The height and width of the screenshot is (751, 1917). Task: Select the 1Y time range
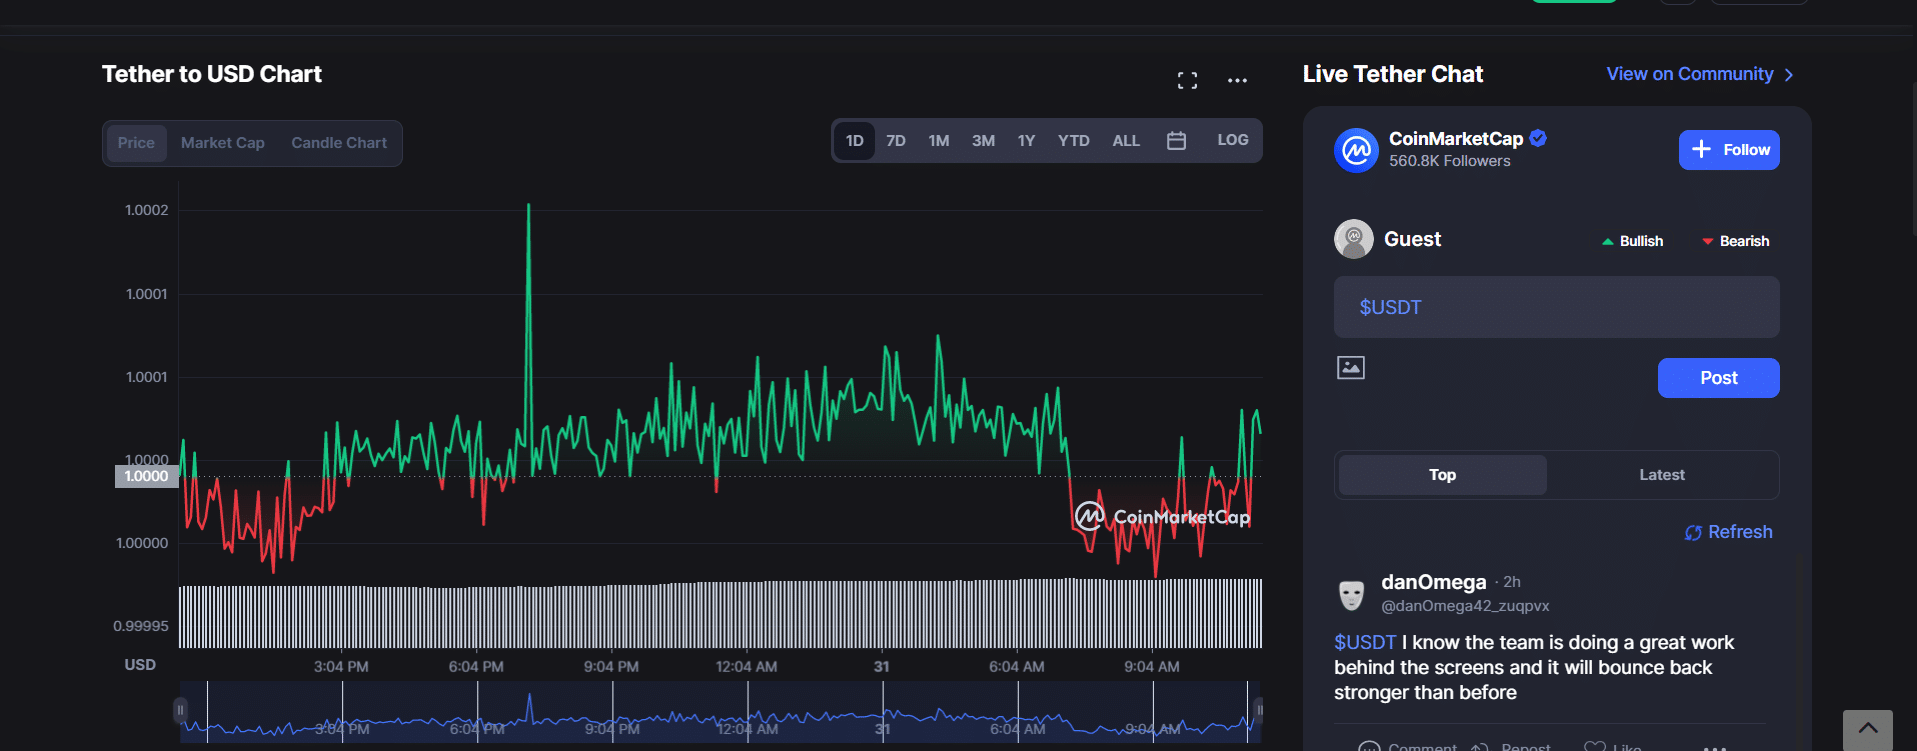tap(1026, 141)
